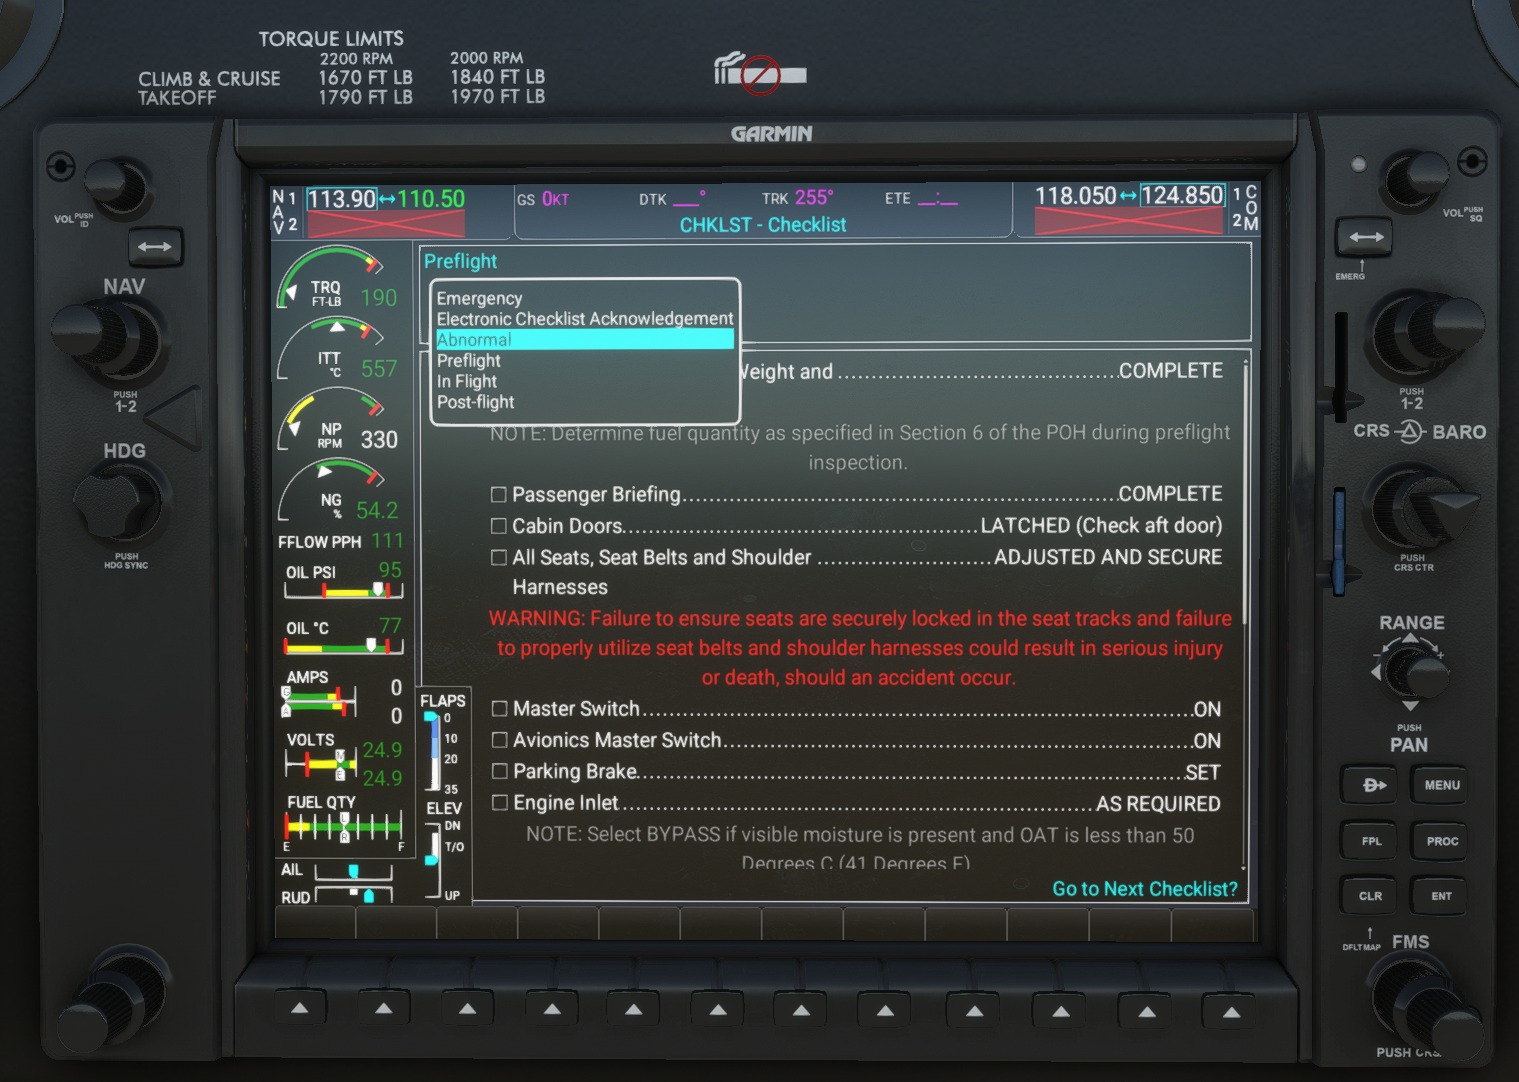Mark the Parking Brake item complete
The image size is (1519, 1082).
[x=499, y=771]
